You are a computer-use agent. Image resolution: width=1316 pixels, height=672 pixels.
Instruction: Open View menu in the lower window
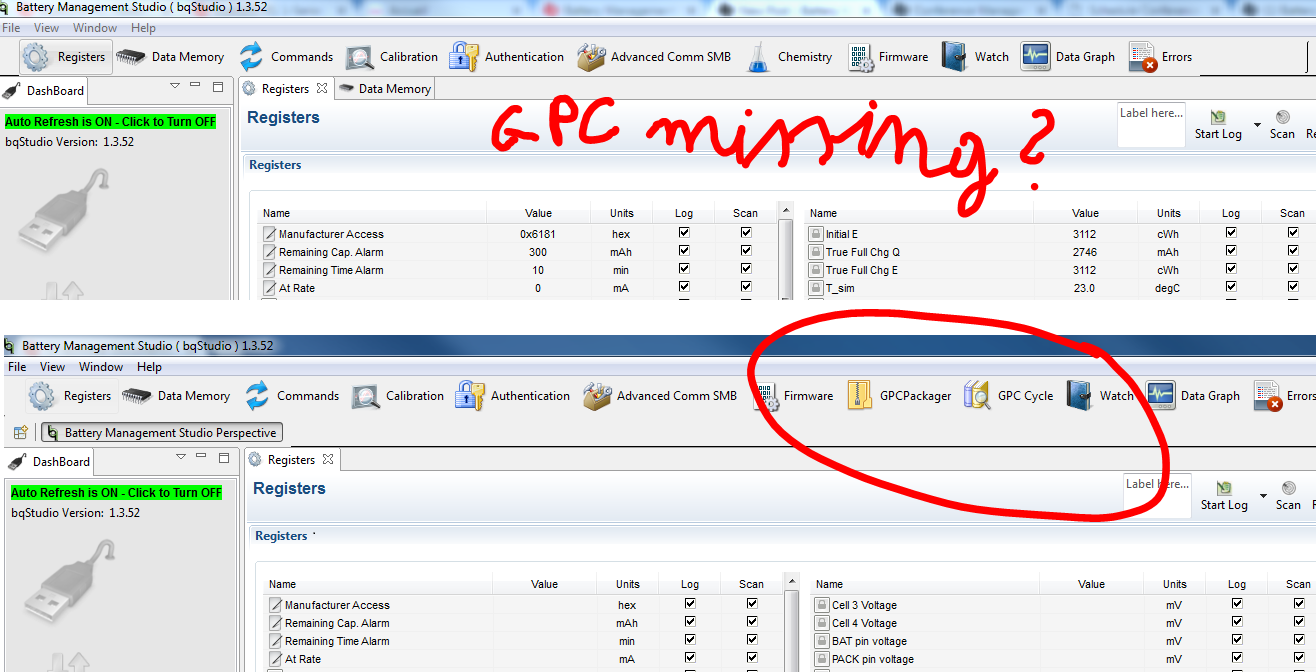(53, 367)
